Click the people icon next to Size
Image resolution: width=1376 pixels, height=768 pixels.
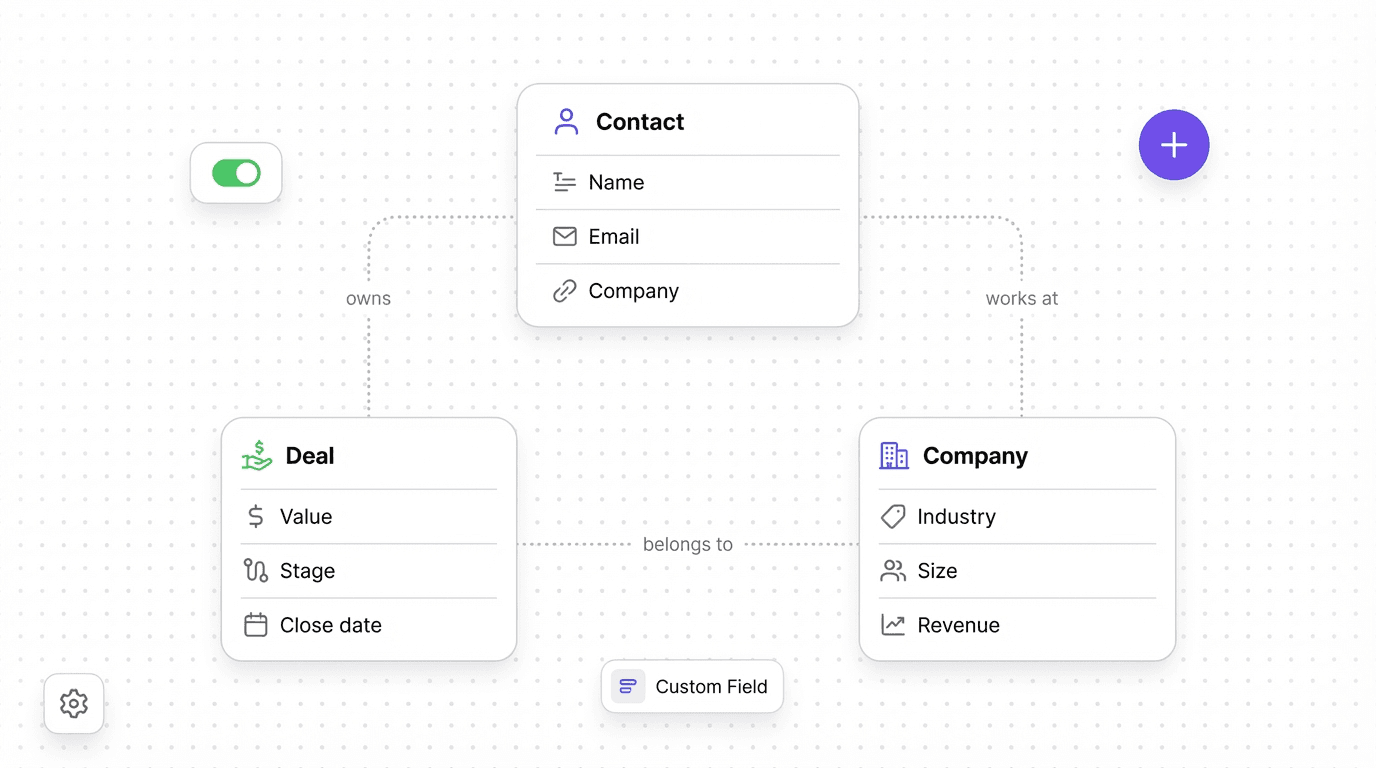click(x=893, y=570)
